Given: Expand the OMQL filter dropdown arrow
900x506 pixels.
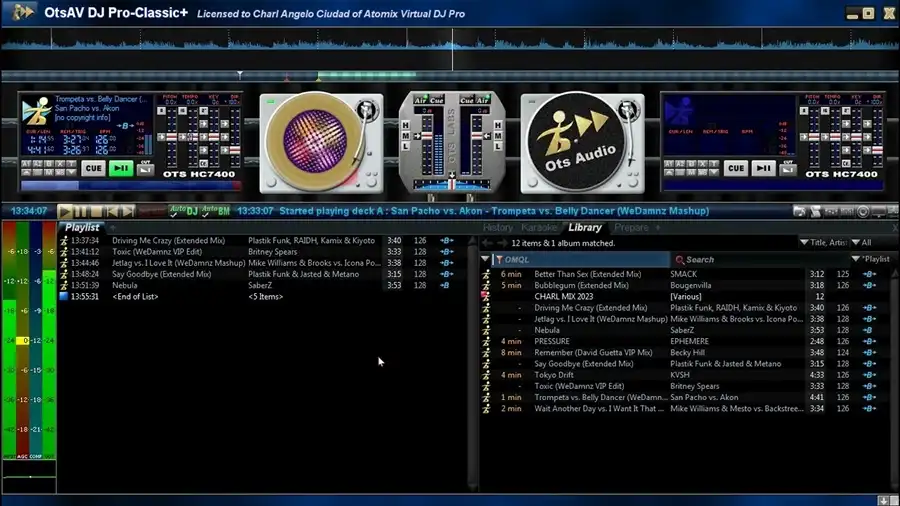Looking at the screenshot, I should click(x=486, y=259).
